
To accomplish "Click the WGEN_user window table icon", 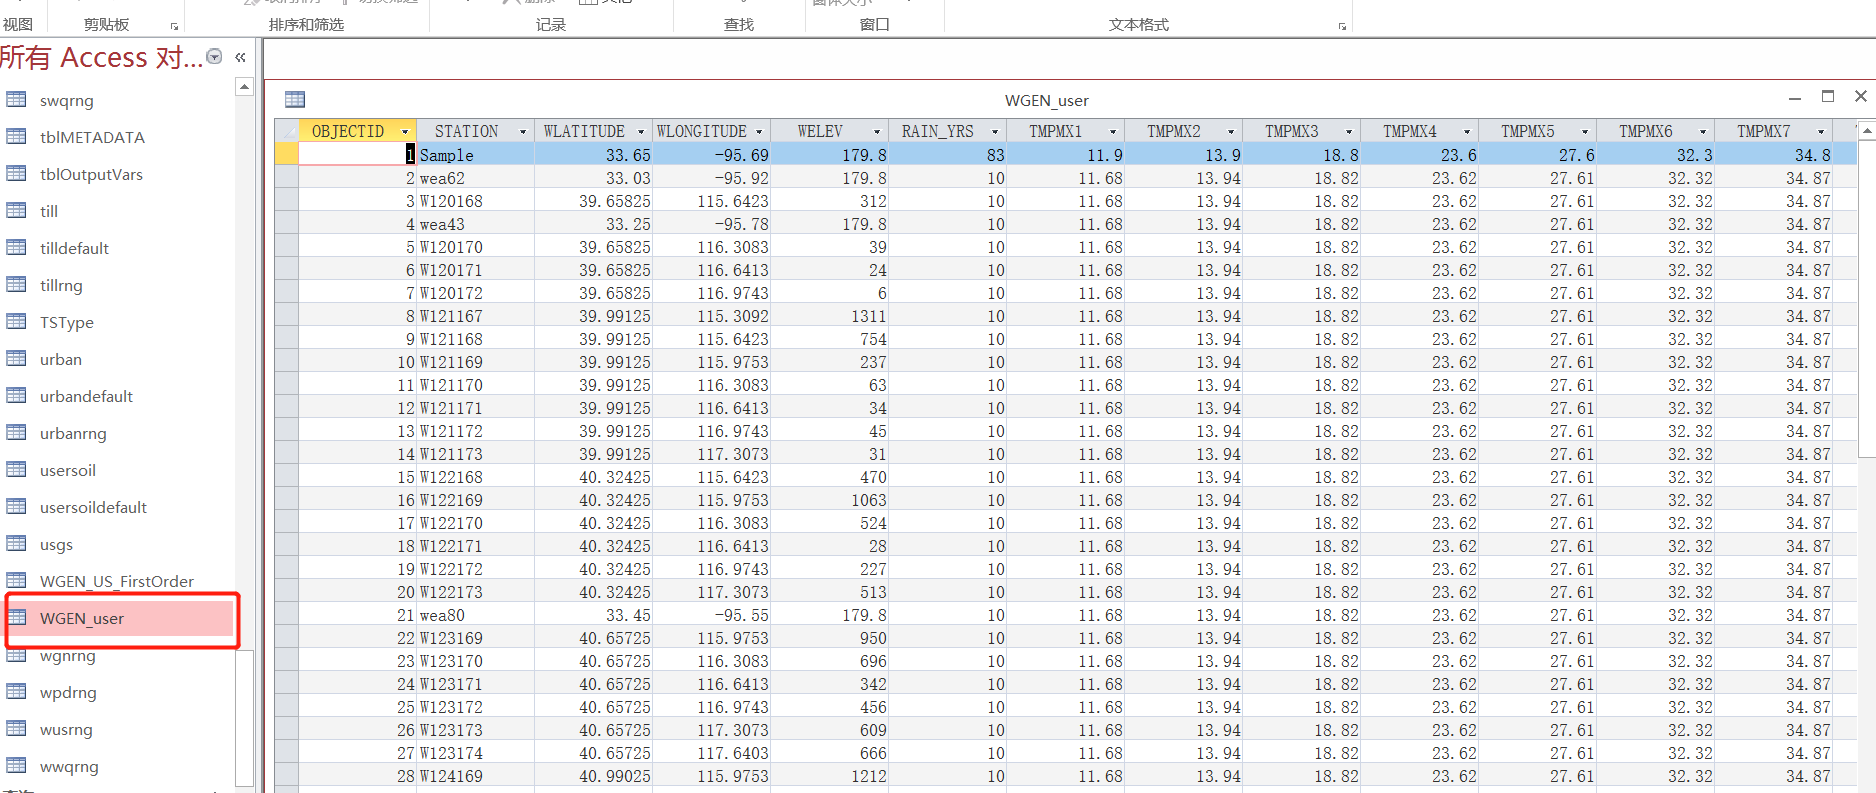I will (x=294, y=99).
